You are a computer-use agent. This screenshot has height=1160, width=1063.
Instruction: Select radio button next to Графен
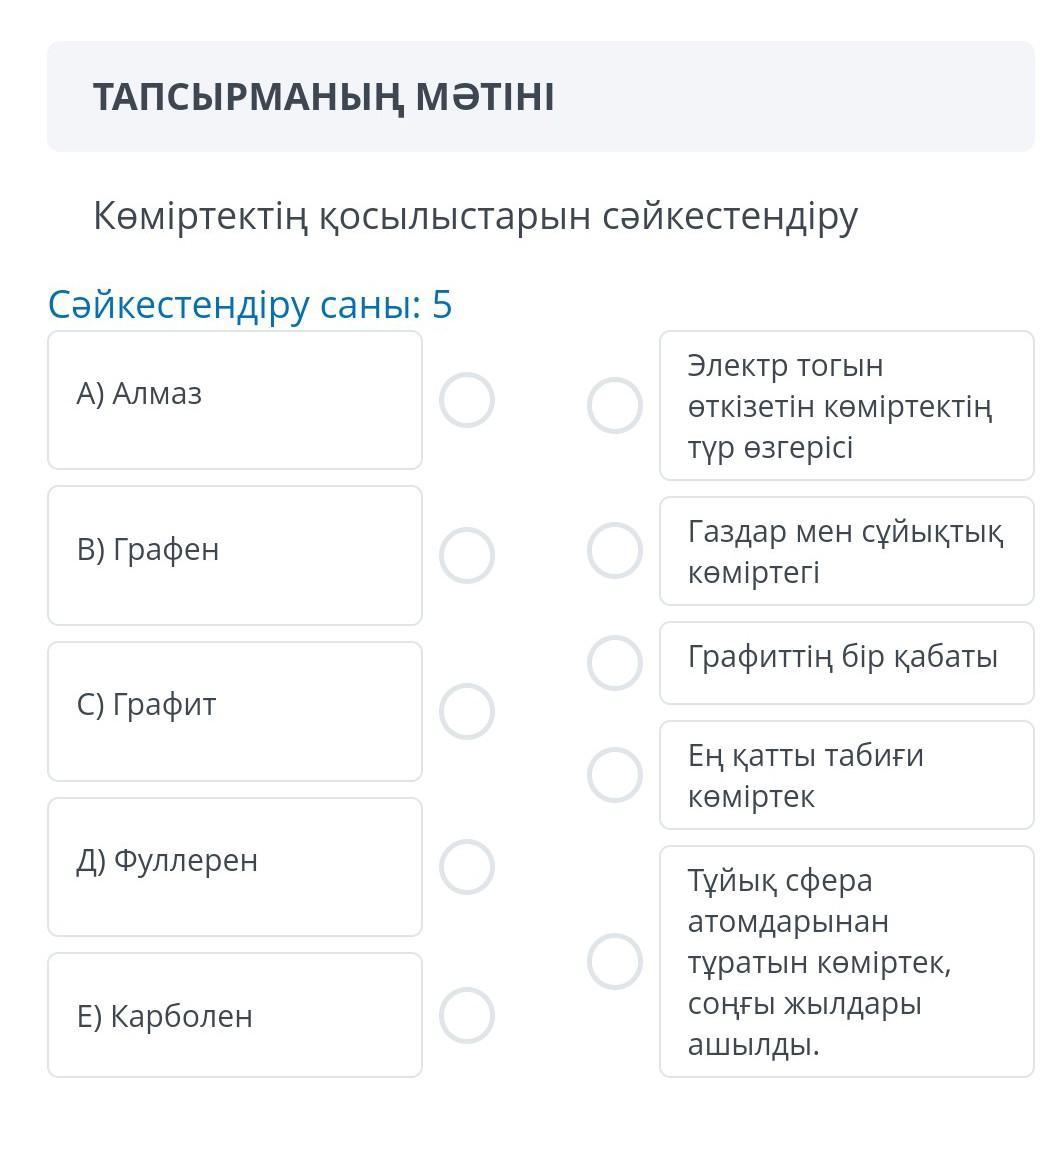467,556
